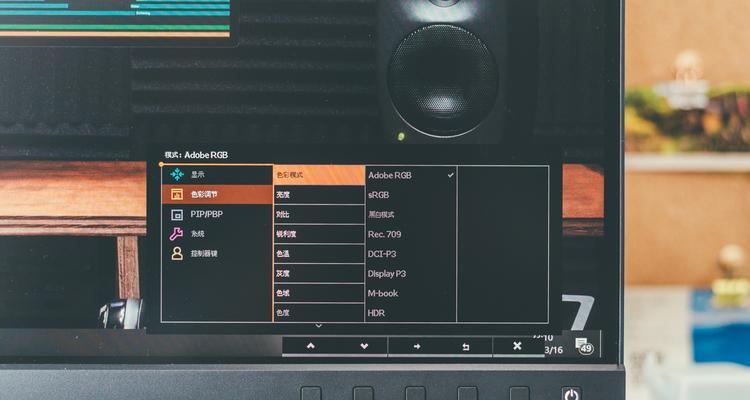Click the monitor power button
Image resolution: width=750 pixels, height=400 pixels.
tap(571, 395)
